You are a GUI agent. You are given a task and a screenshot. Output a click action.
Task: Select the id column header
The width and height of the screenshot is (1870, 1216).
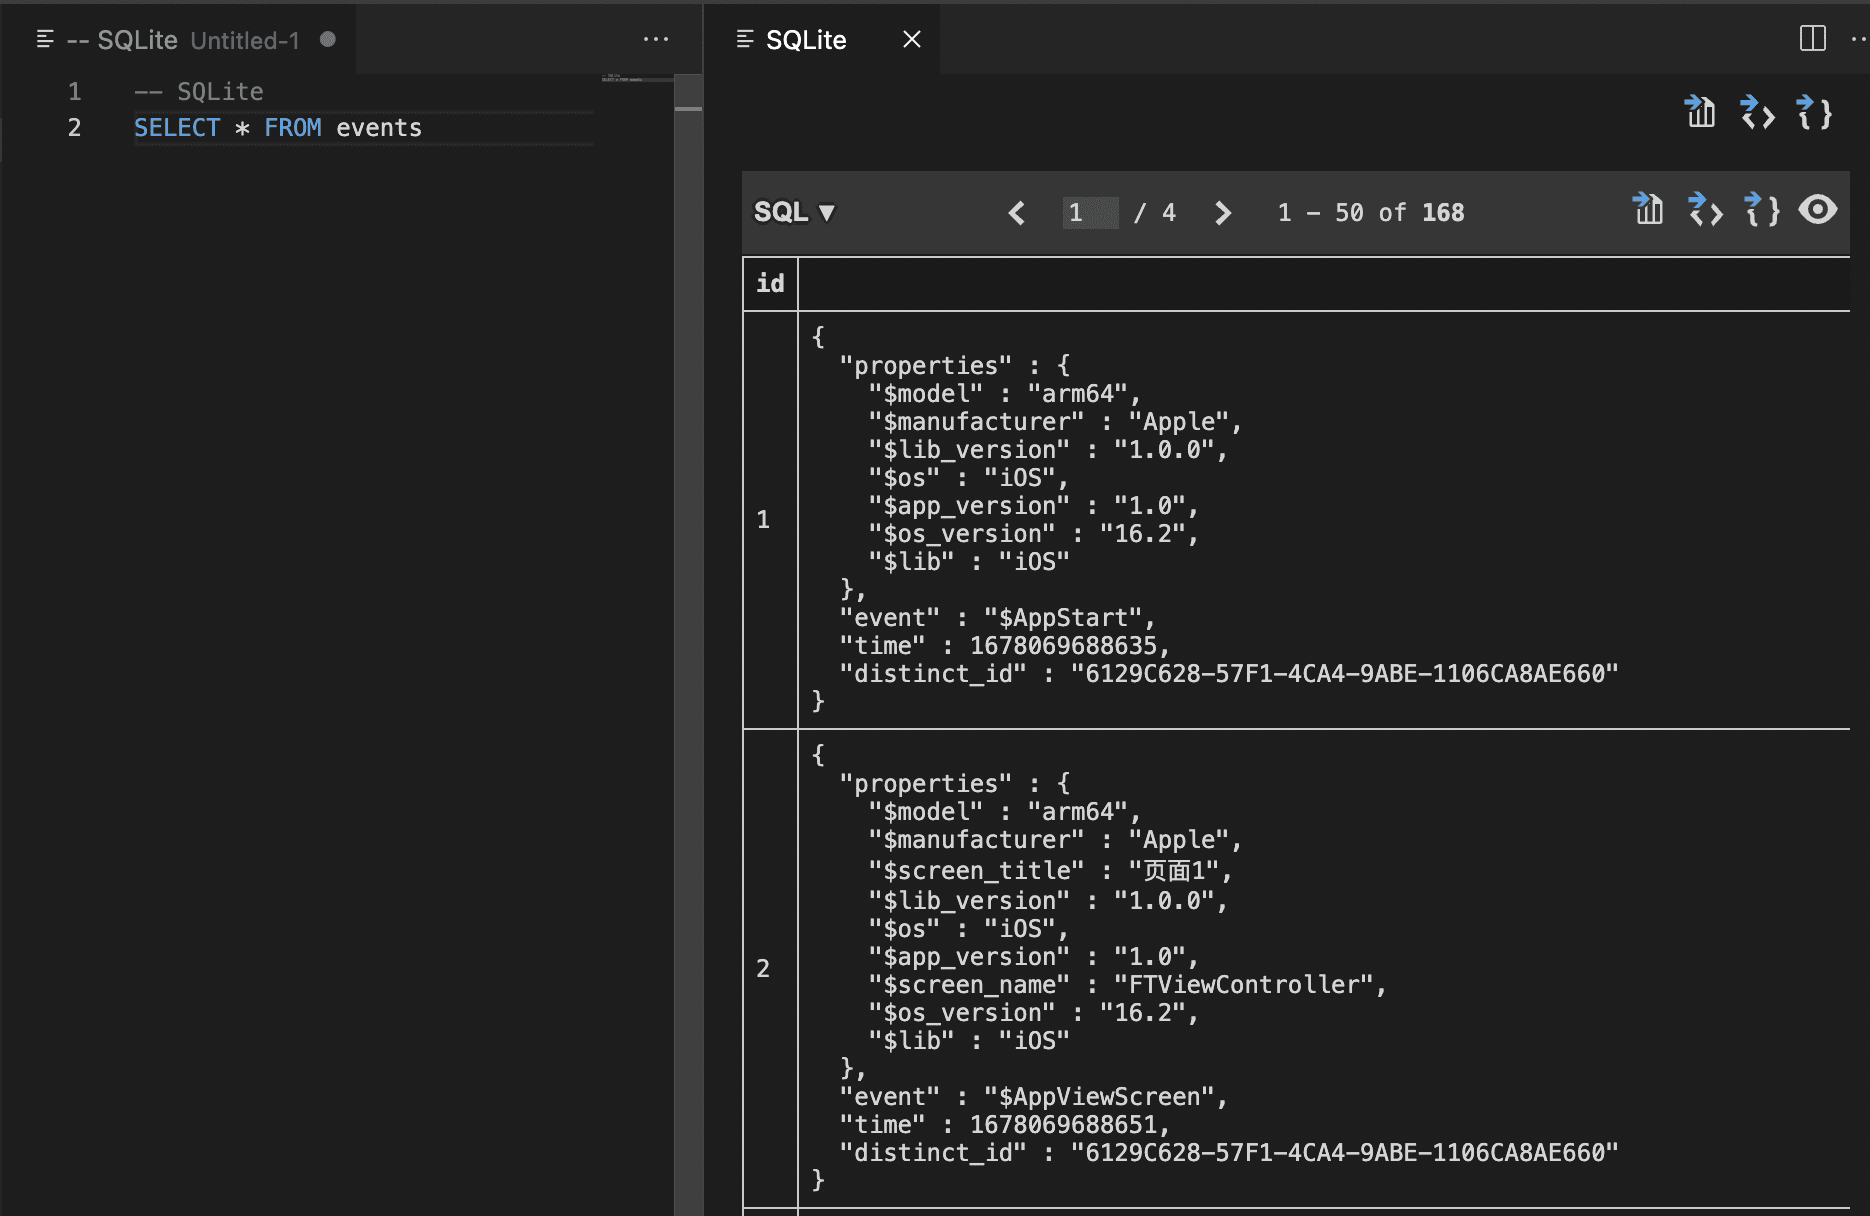pyautogui.click(x=769, y=283)
